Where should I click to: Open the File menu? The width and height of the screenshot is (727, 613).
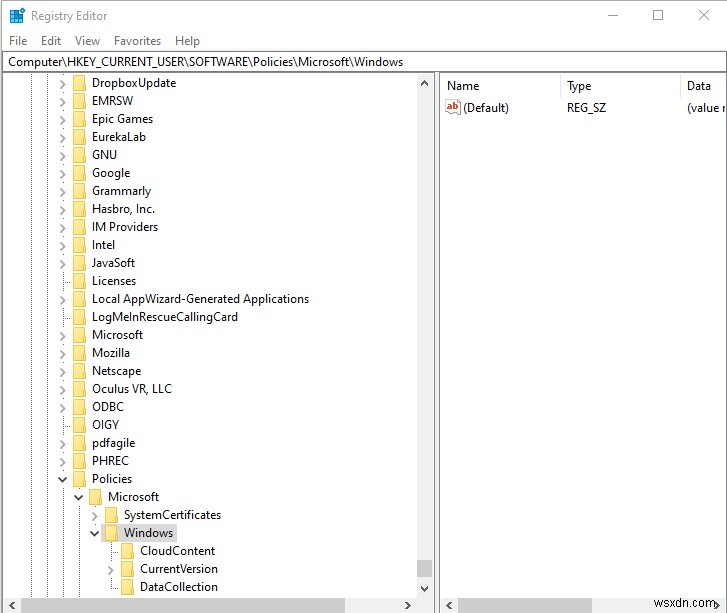click(x=18, y=41)
